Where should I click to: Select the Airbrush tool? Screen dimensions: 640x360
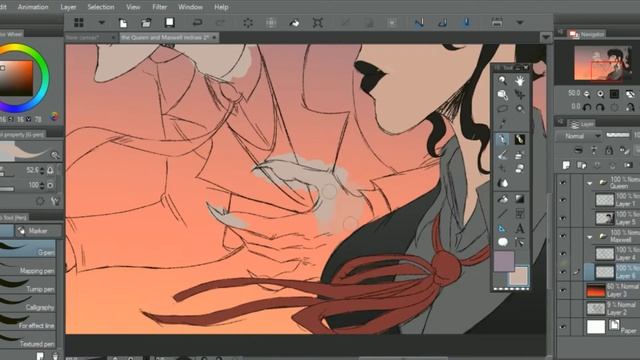click(520, 155)
